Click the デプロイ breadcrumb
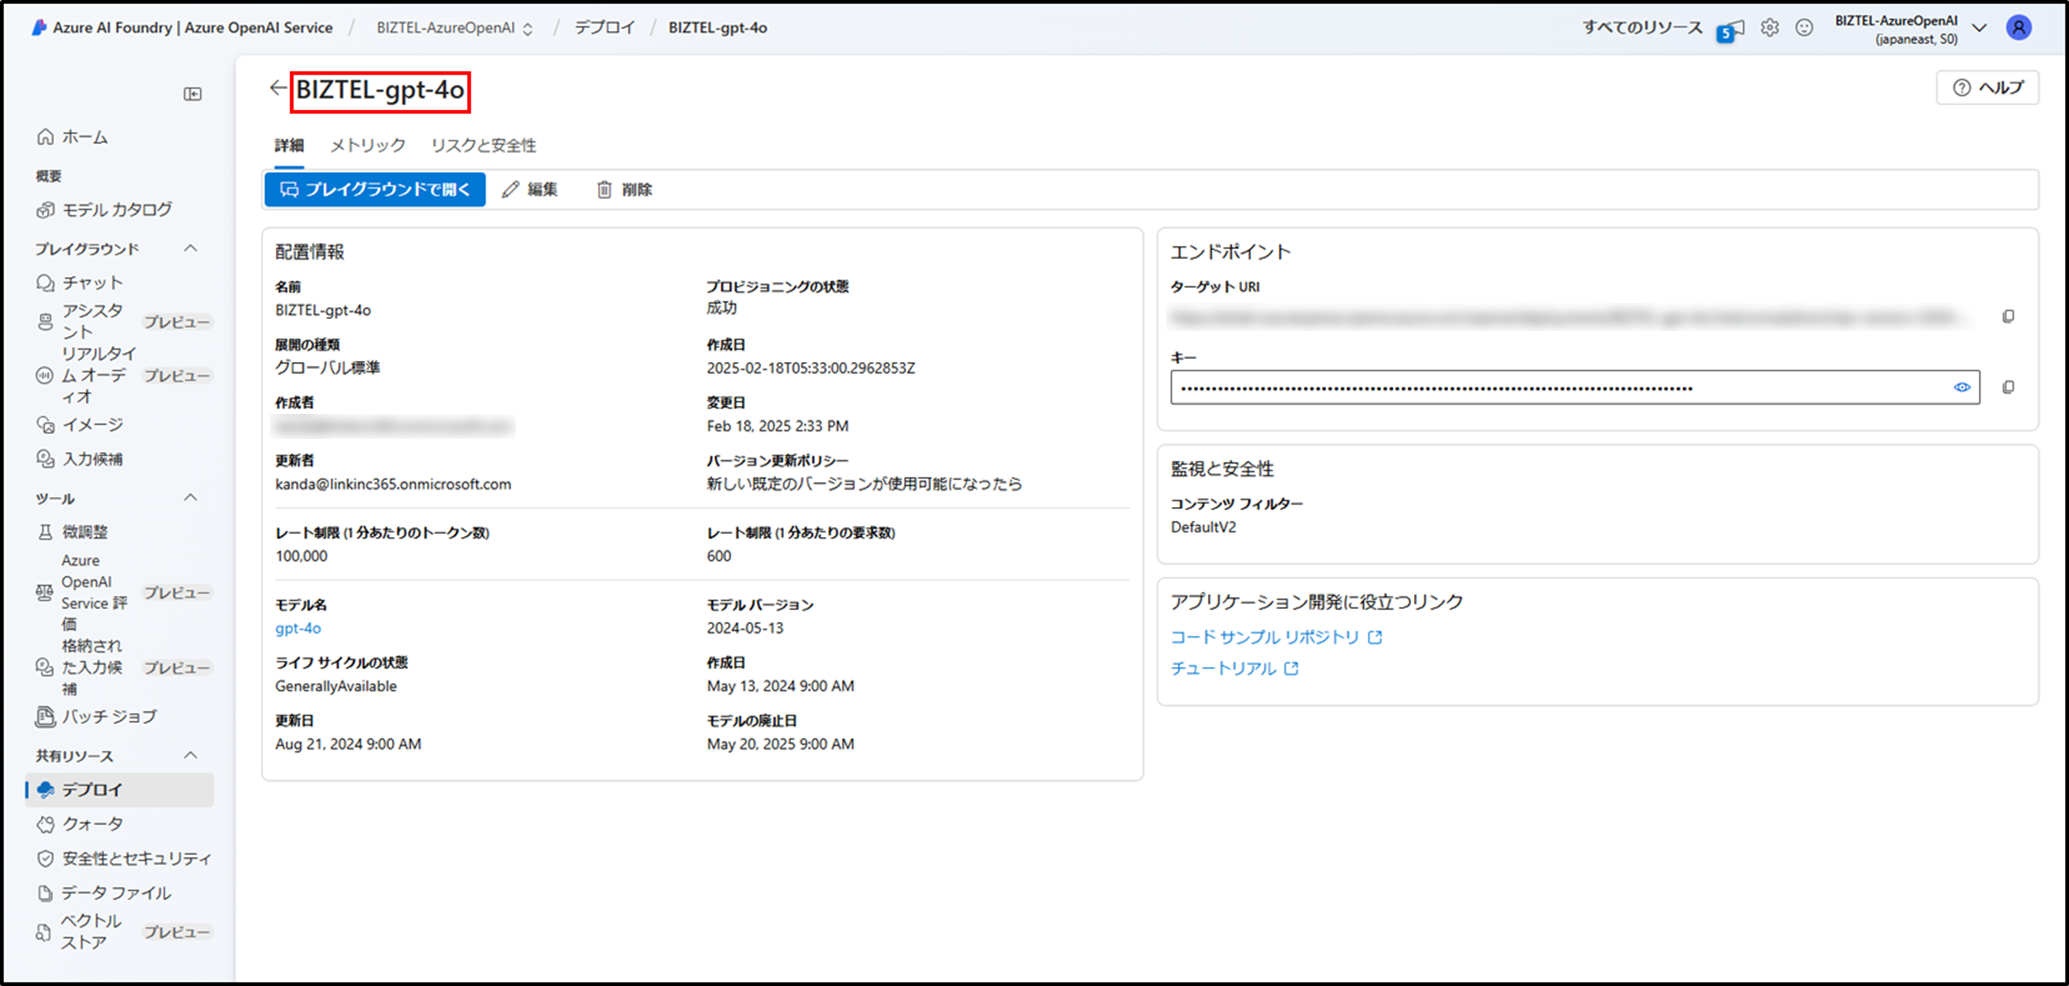This screenshot has height=986, width=2069. click(604, 28)
